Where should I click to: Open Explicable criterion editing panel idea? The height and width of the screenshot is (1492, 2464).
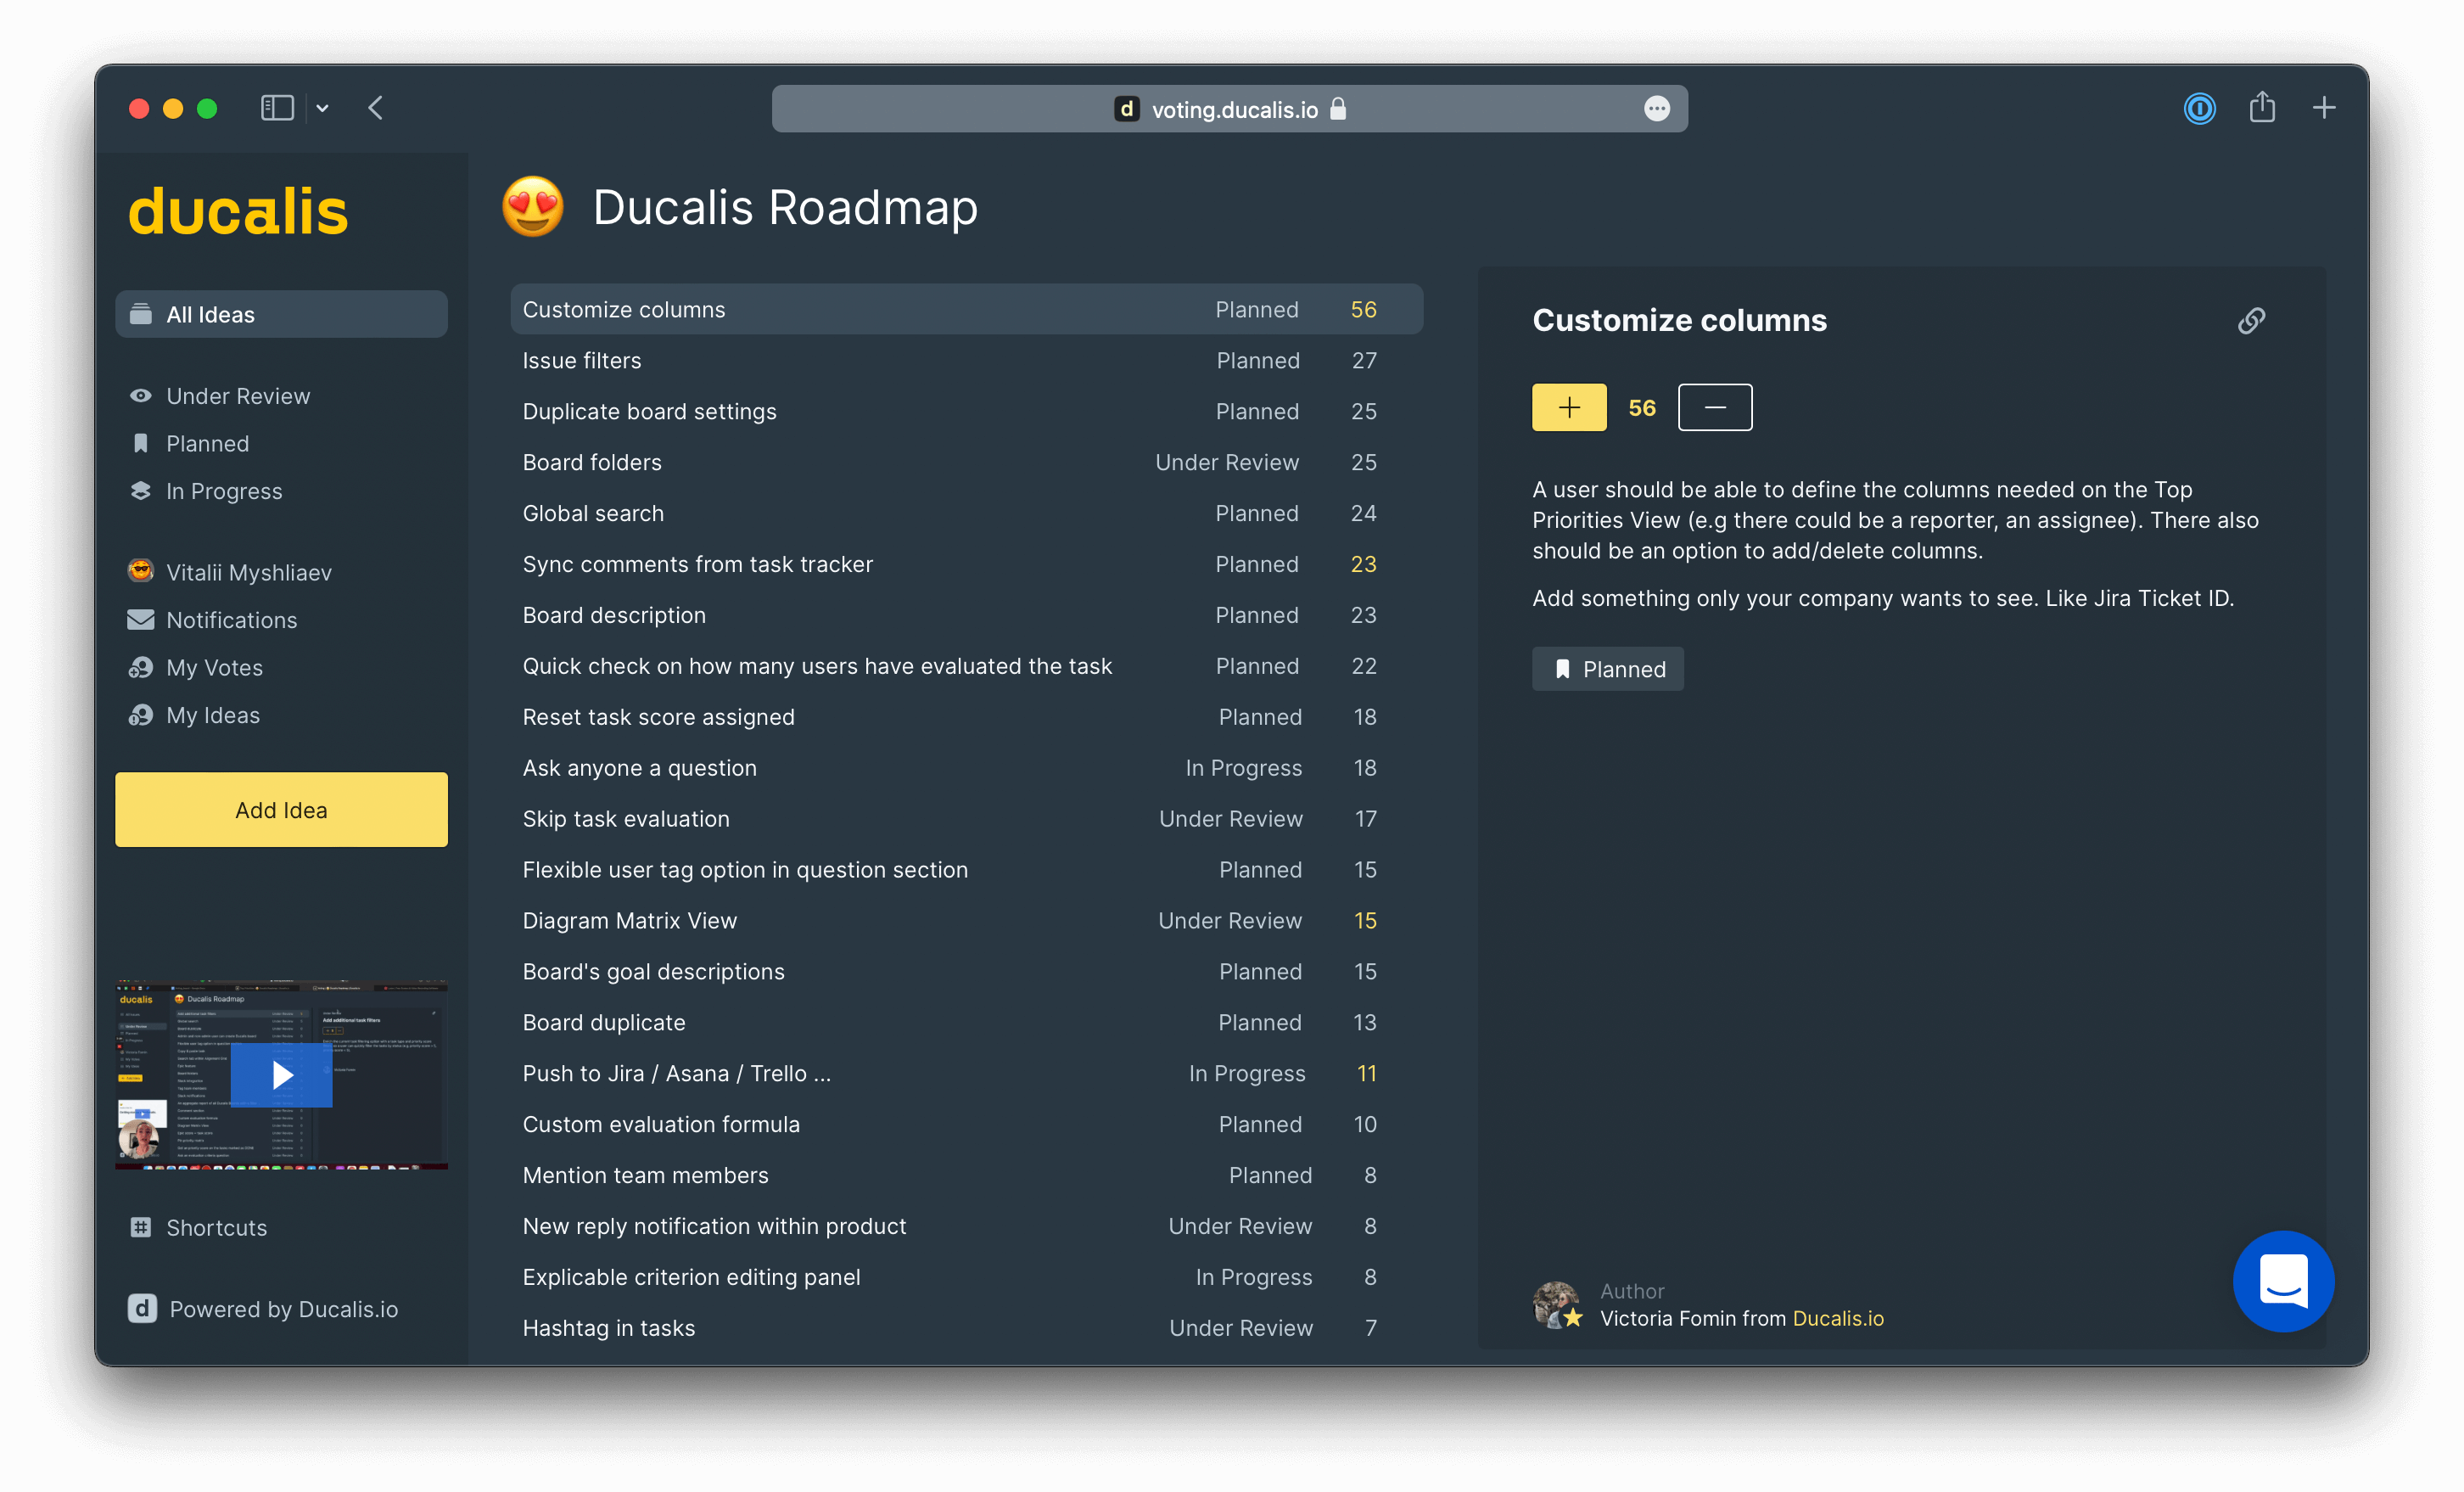[966, 1278]
